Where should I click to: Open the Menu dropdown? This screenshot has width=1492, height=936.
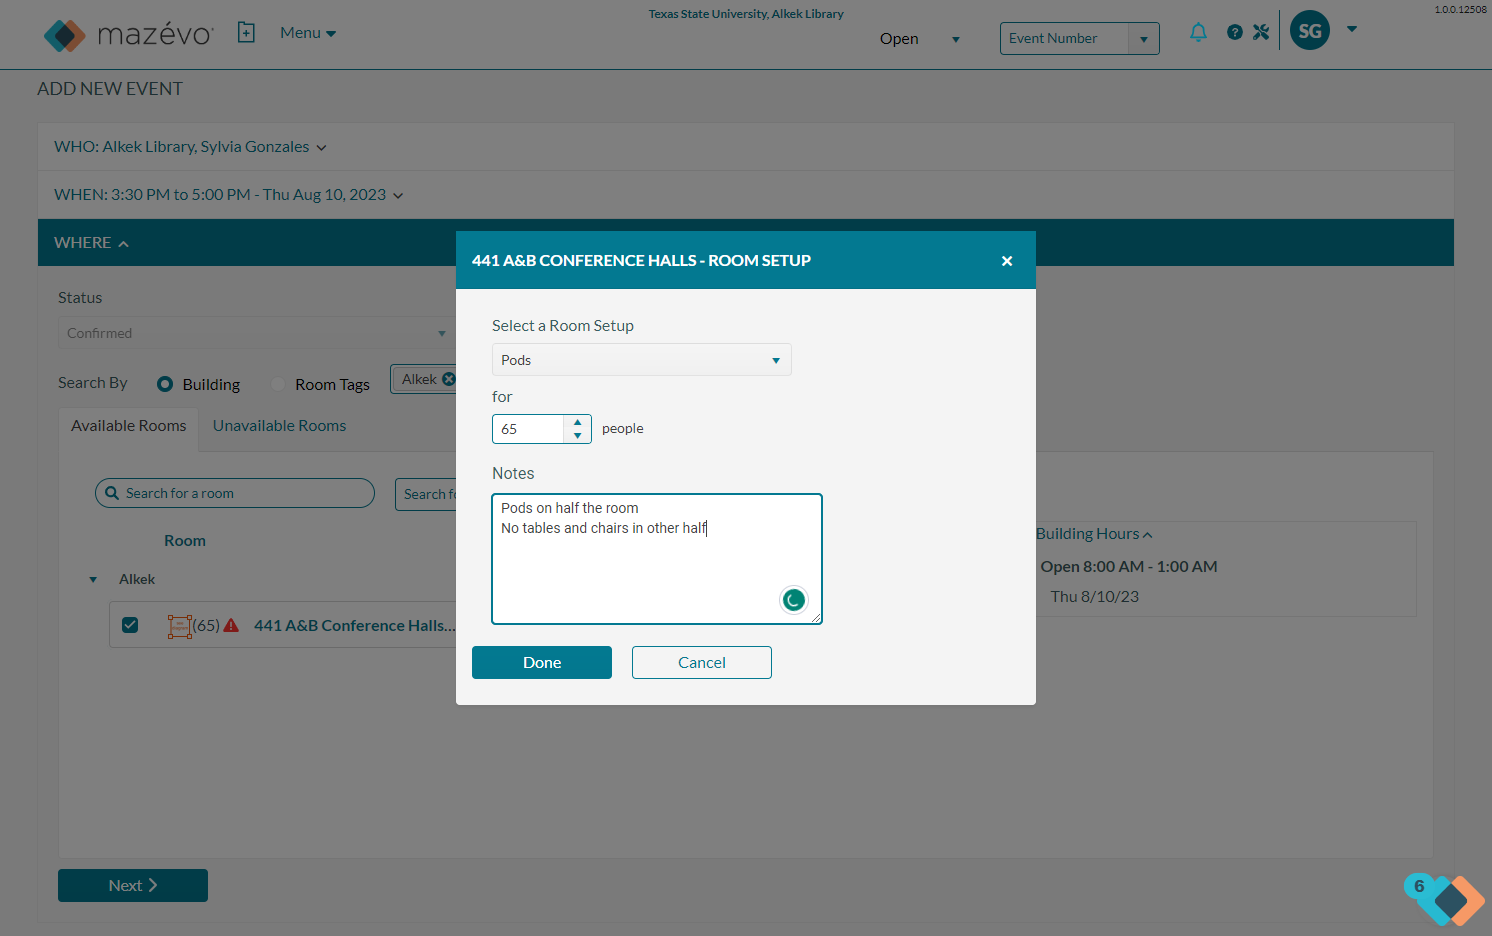click(308, 33)
